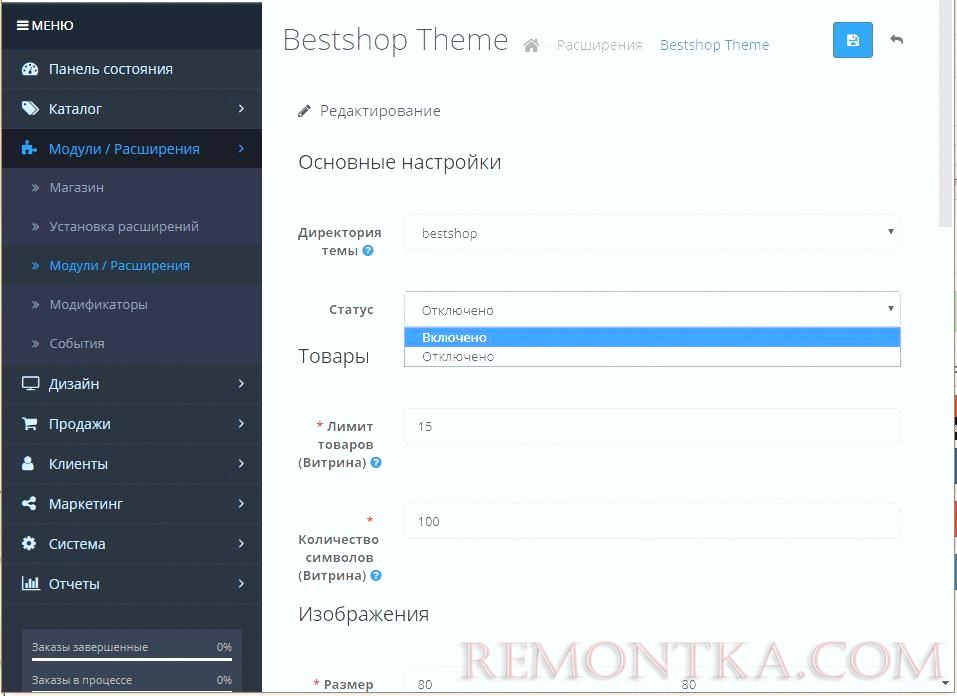957x696 pixels.
Task: Click the Маркетинг share icon
Action: 29,504
